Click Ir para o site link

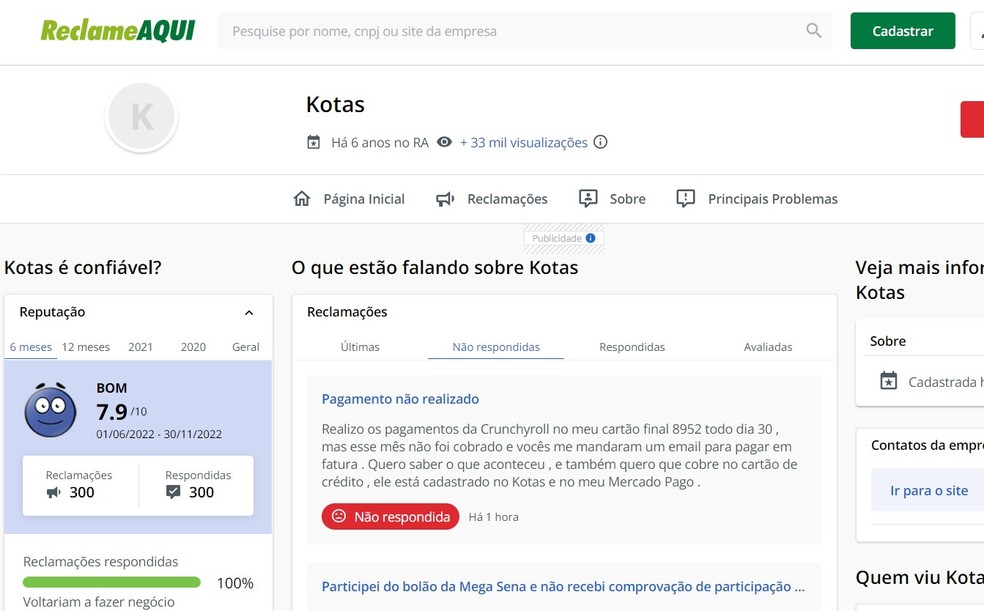929,491
